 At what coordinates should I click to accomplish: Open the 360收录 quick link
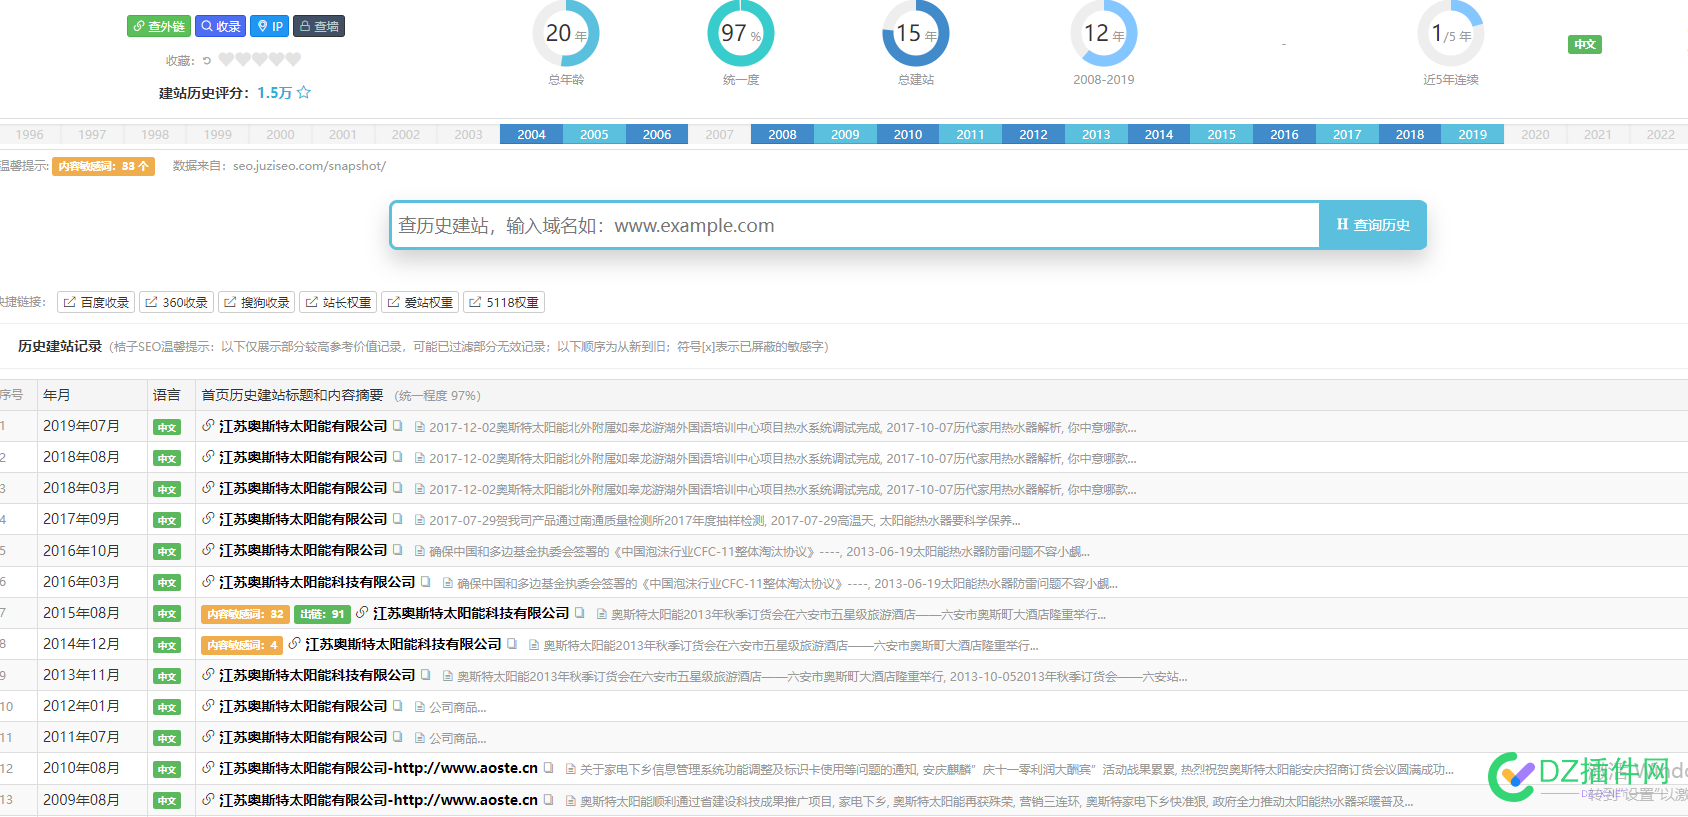click(176, 302)
